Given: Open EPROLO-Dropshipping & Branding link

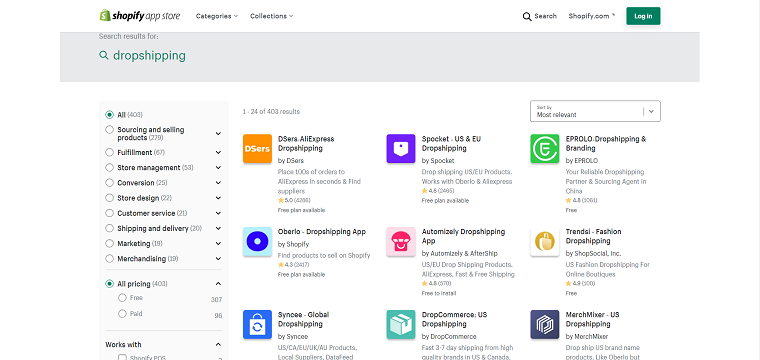Looking at the screenshot, I should tap(606, 143).
